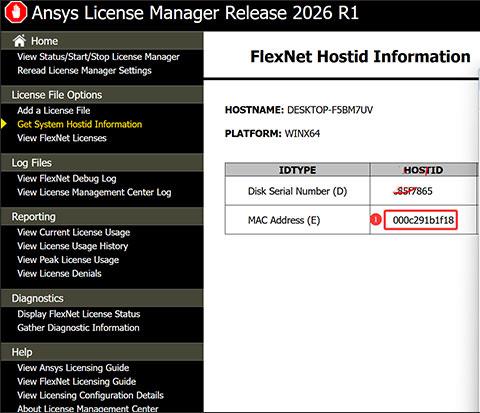Click the HOSTID column header
This screenshot has height=413, width=480.
click(x=423, y=170)
